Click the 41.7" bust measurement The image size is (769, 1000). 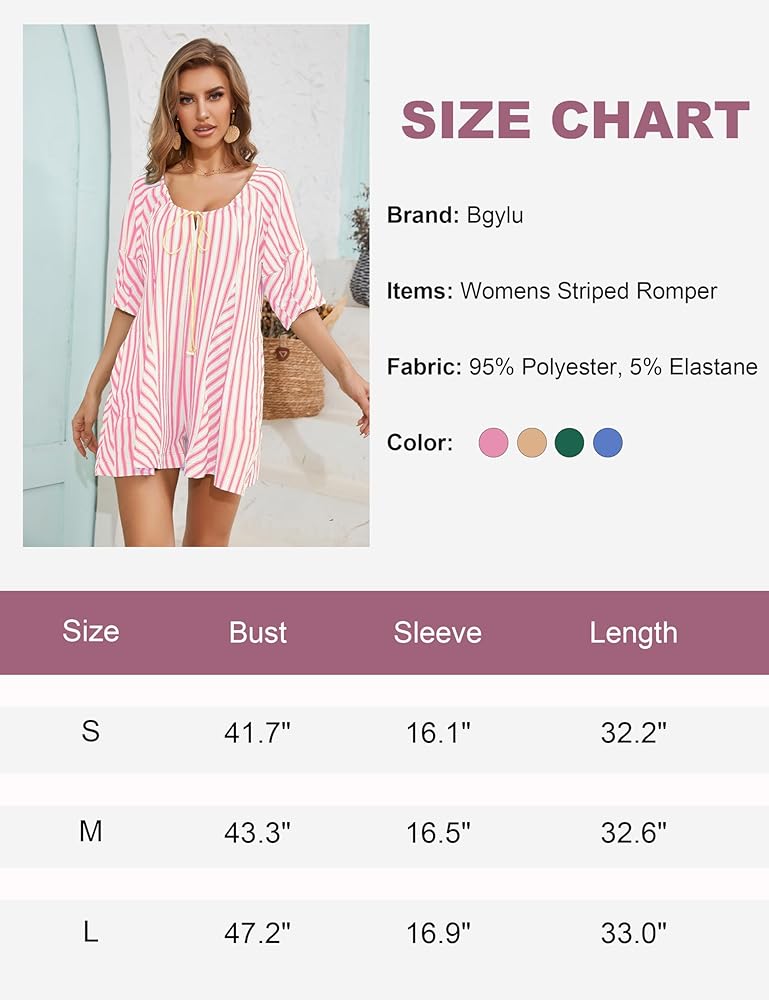point(258,733)
